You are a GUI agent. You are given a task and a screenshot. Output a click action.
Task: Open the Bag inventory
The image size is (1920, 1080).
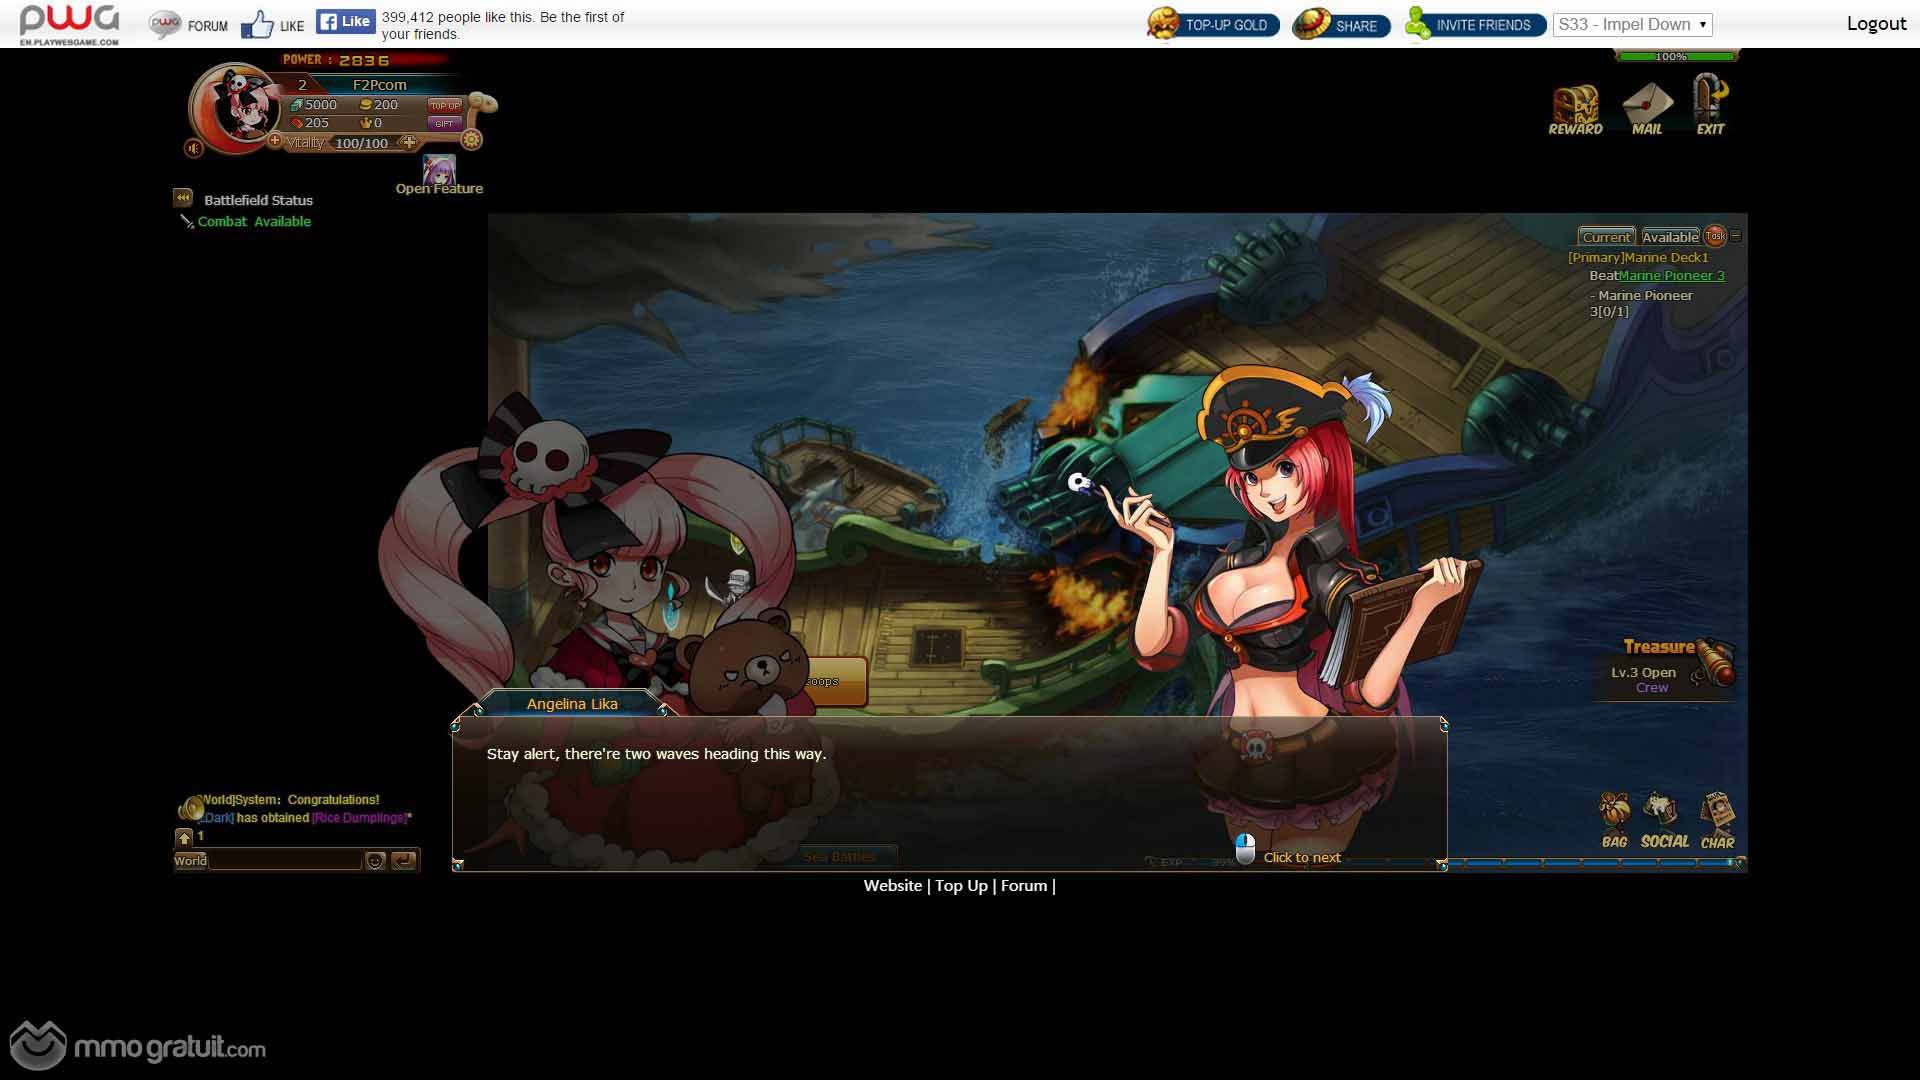point(1614,821)
